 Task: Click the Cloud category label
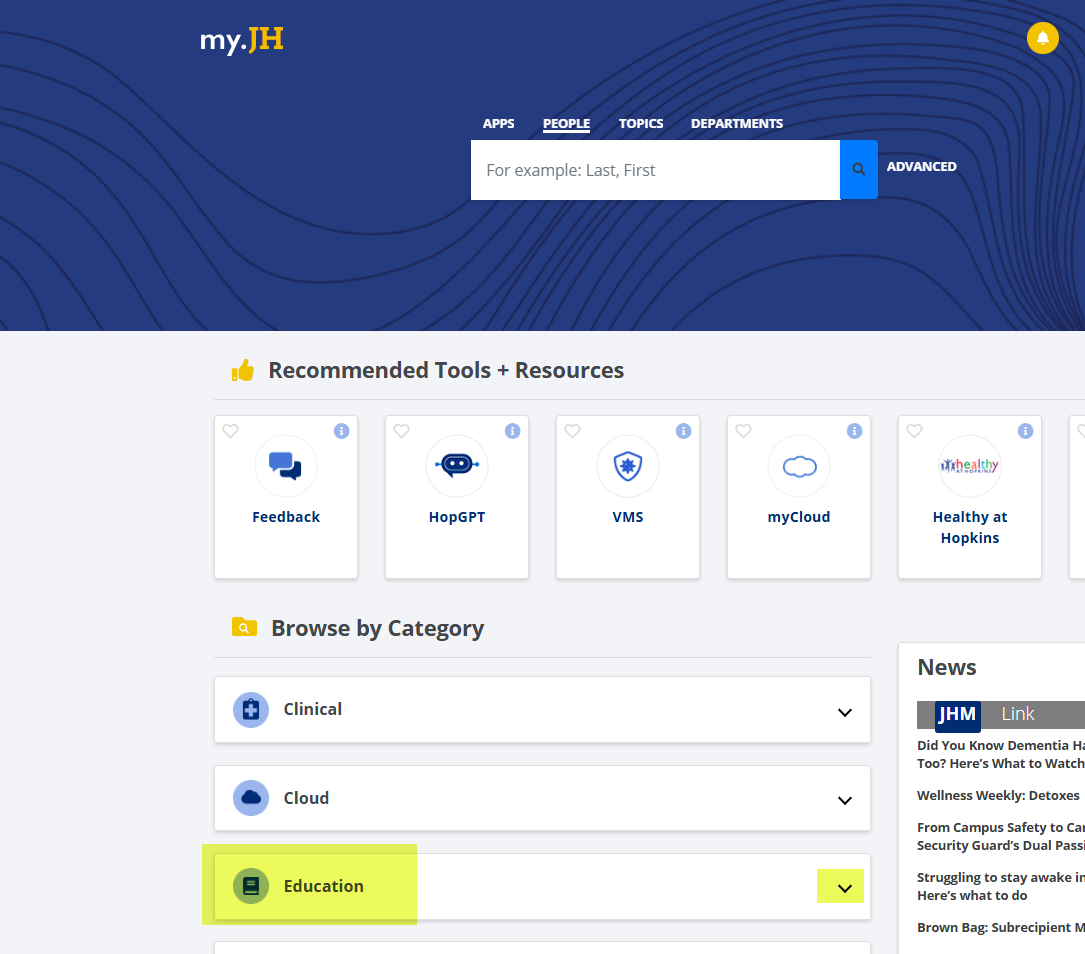306,798
